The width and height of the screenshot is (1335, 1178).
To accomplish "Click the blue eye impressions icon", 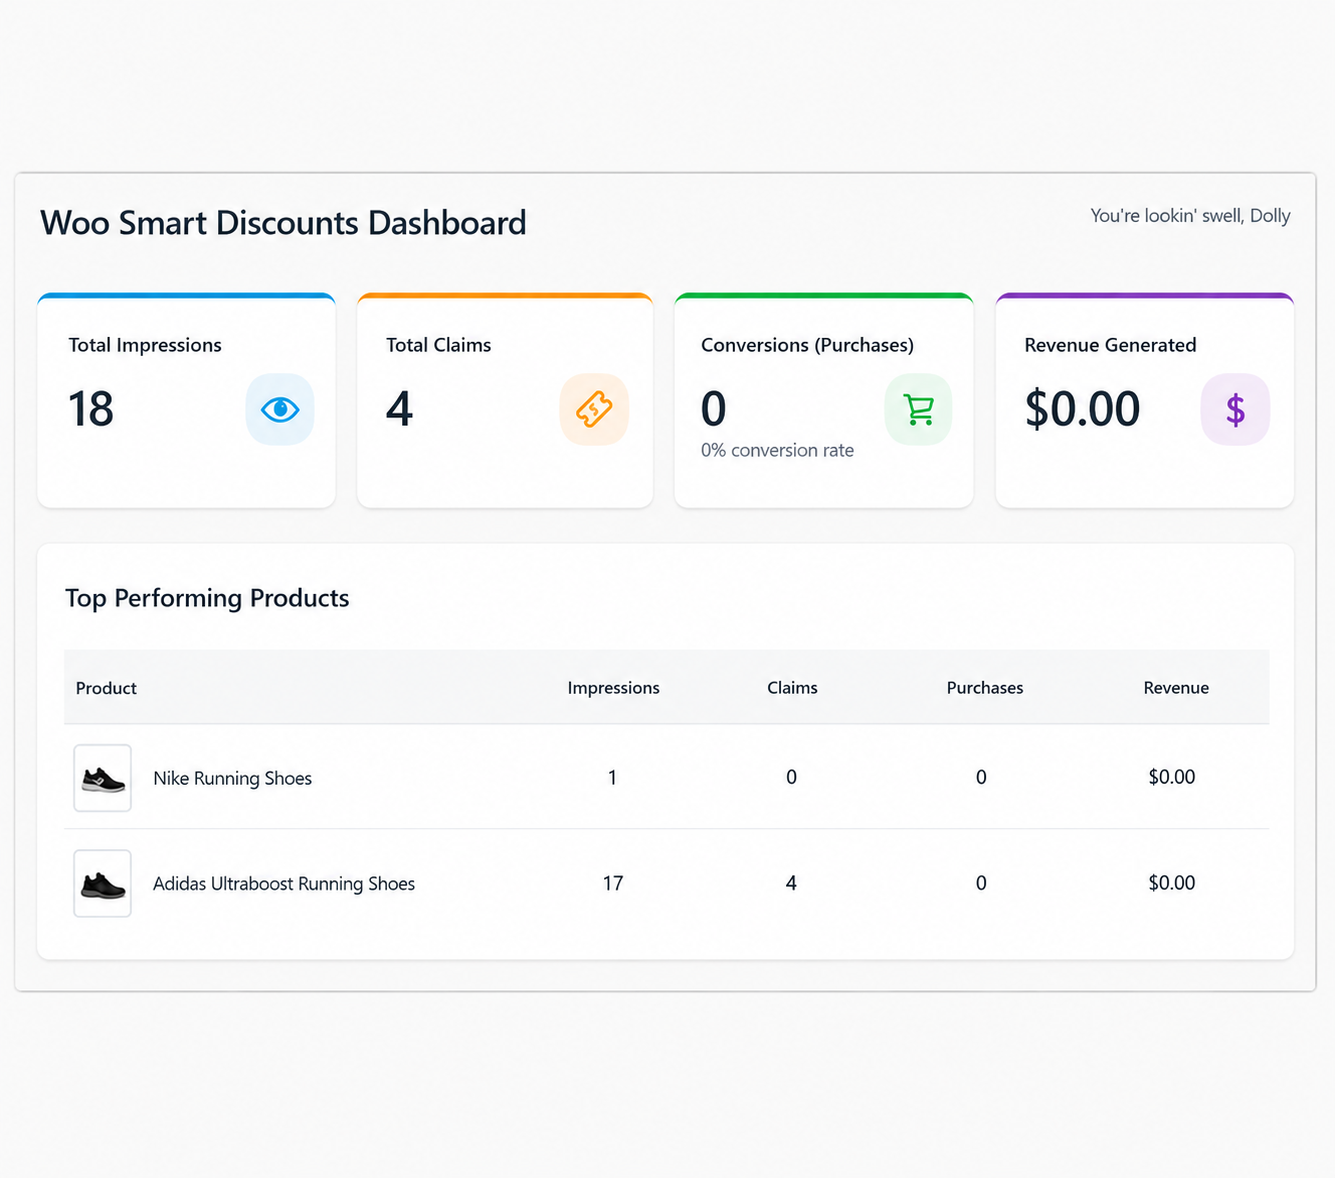I will coord(280,409).
